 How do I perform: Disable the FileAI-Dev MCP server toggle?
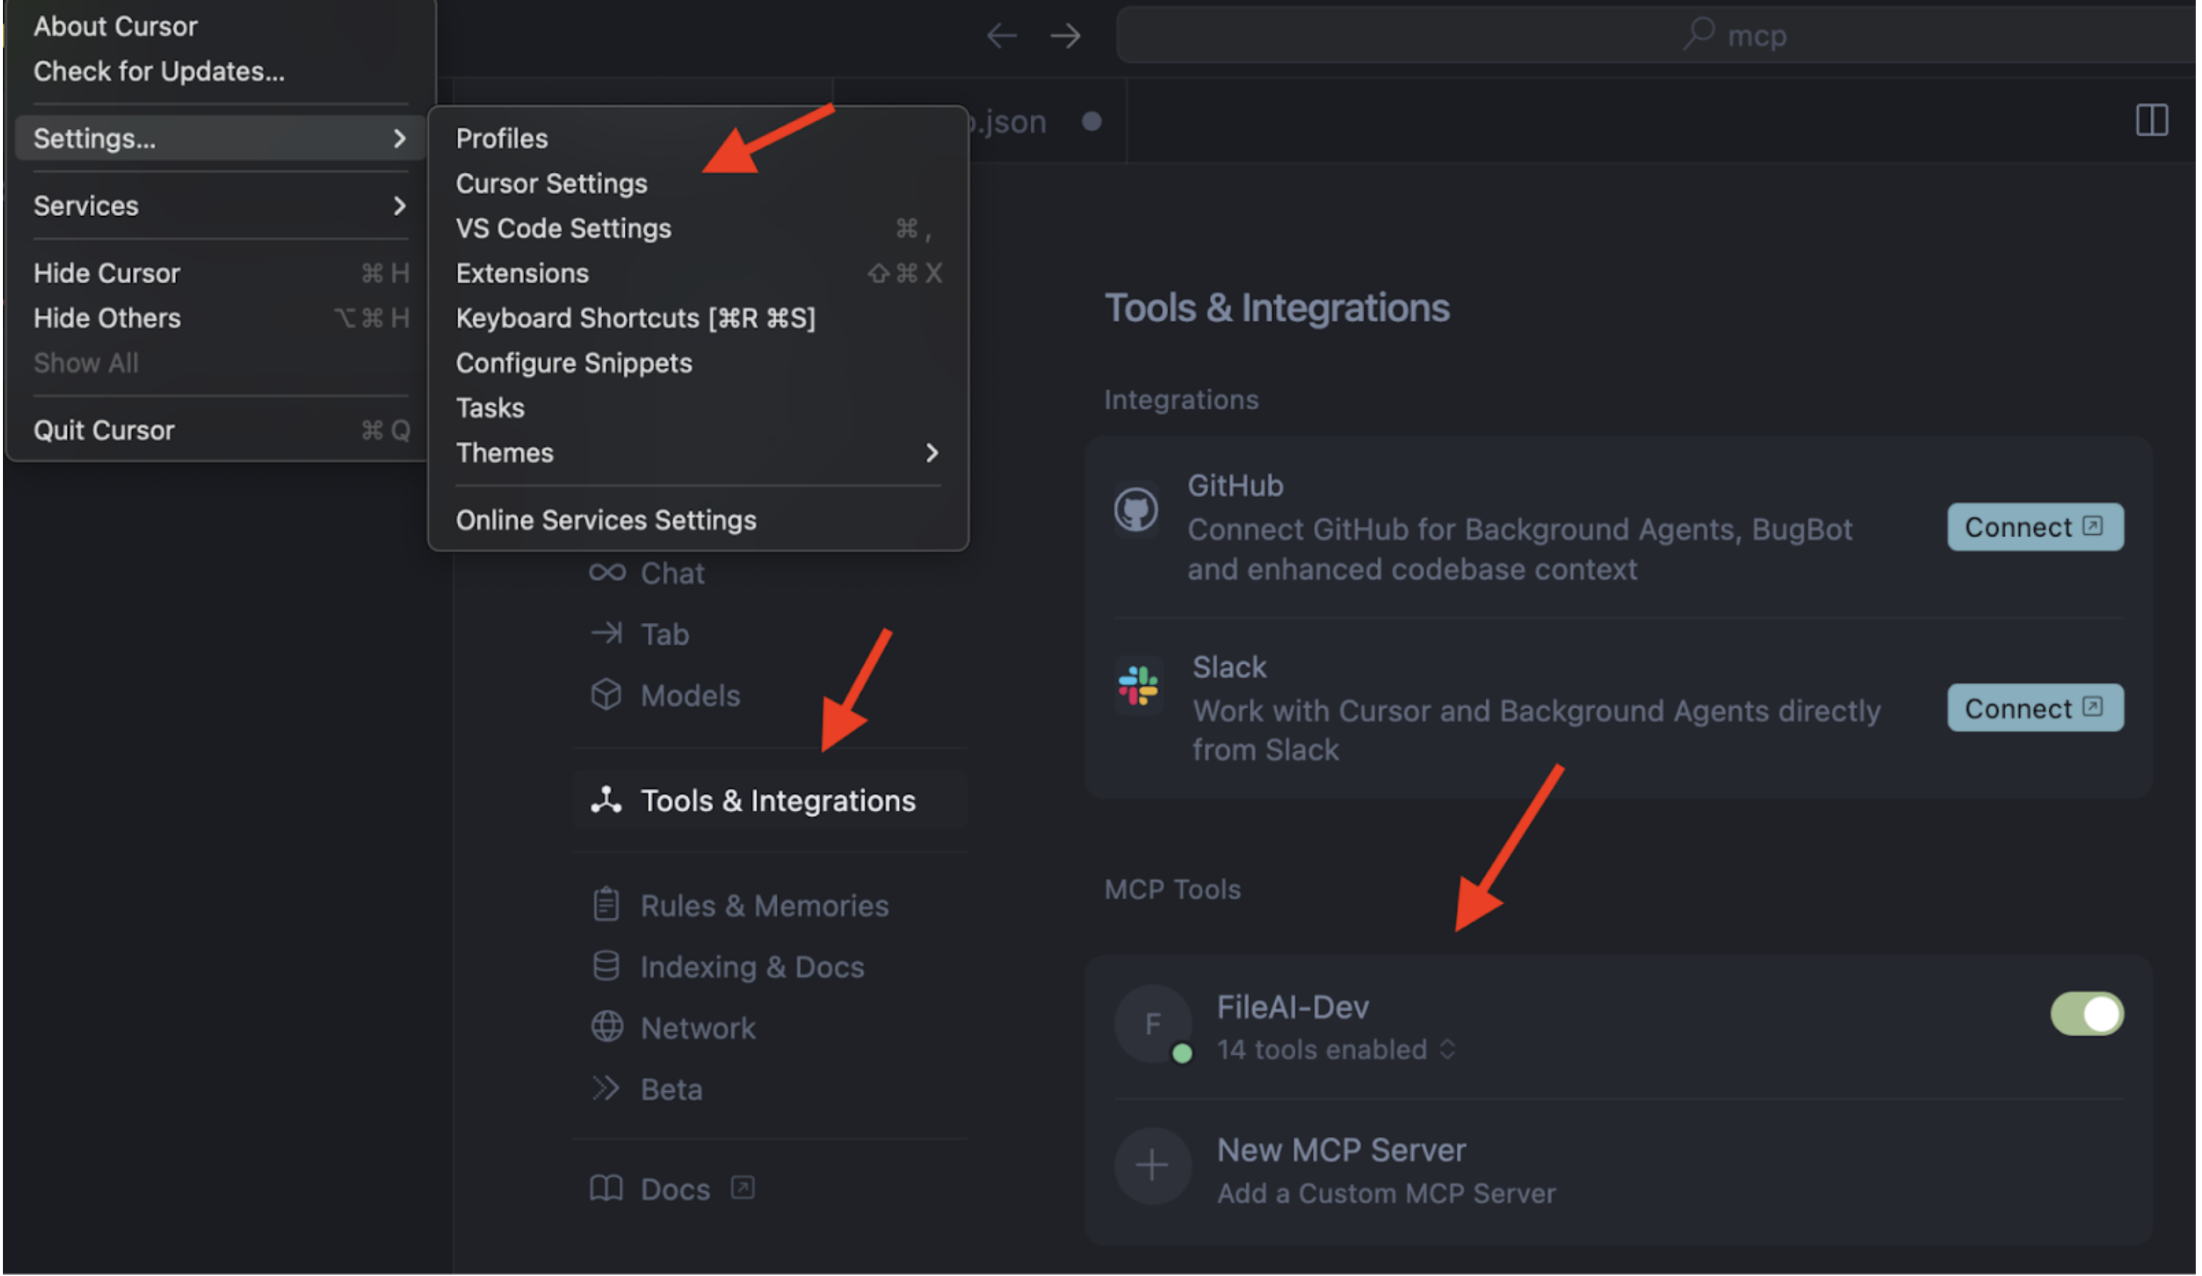[x=2086, y=1014]
